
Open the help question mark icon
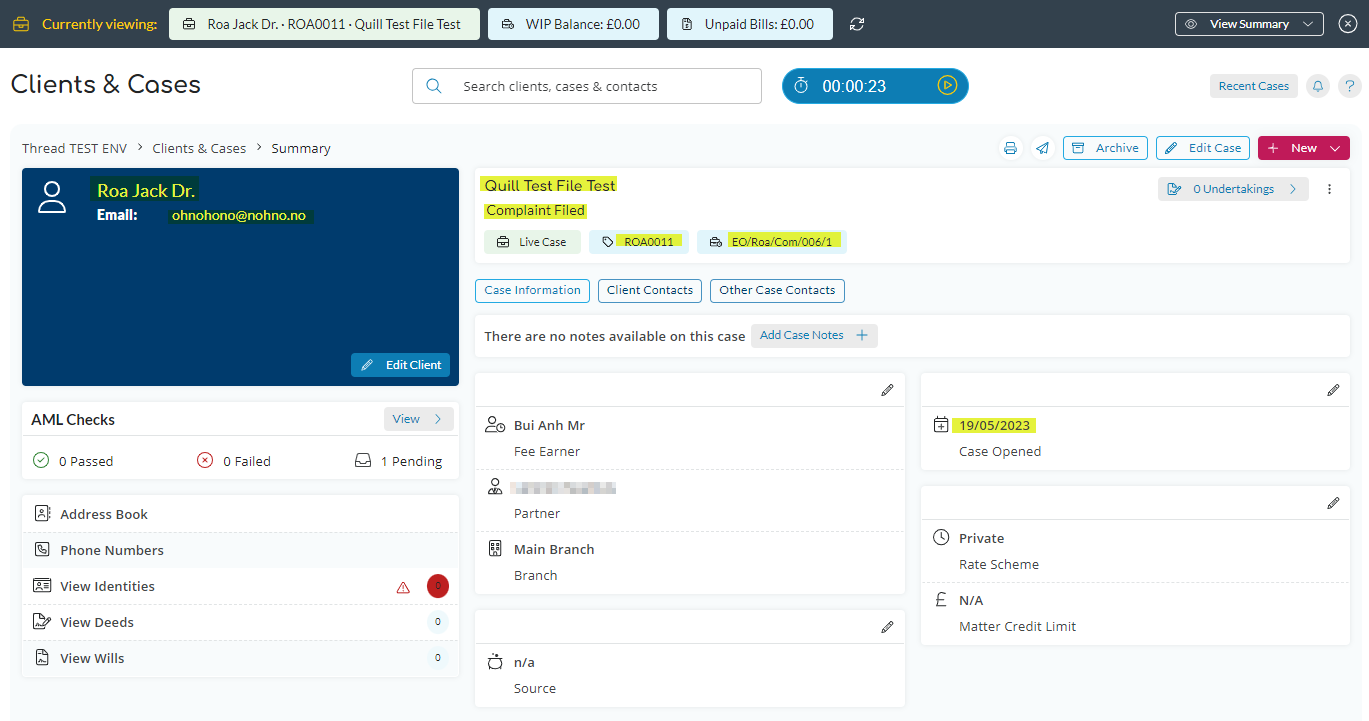click(1350, 86)
